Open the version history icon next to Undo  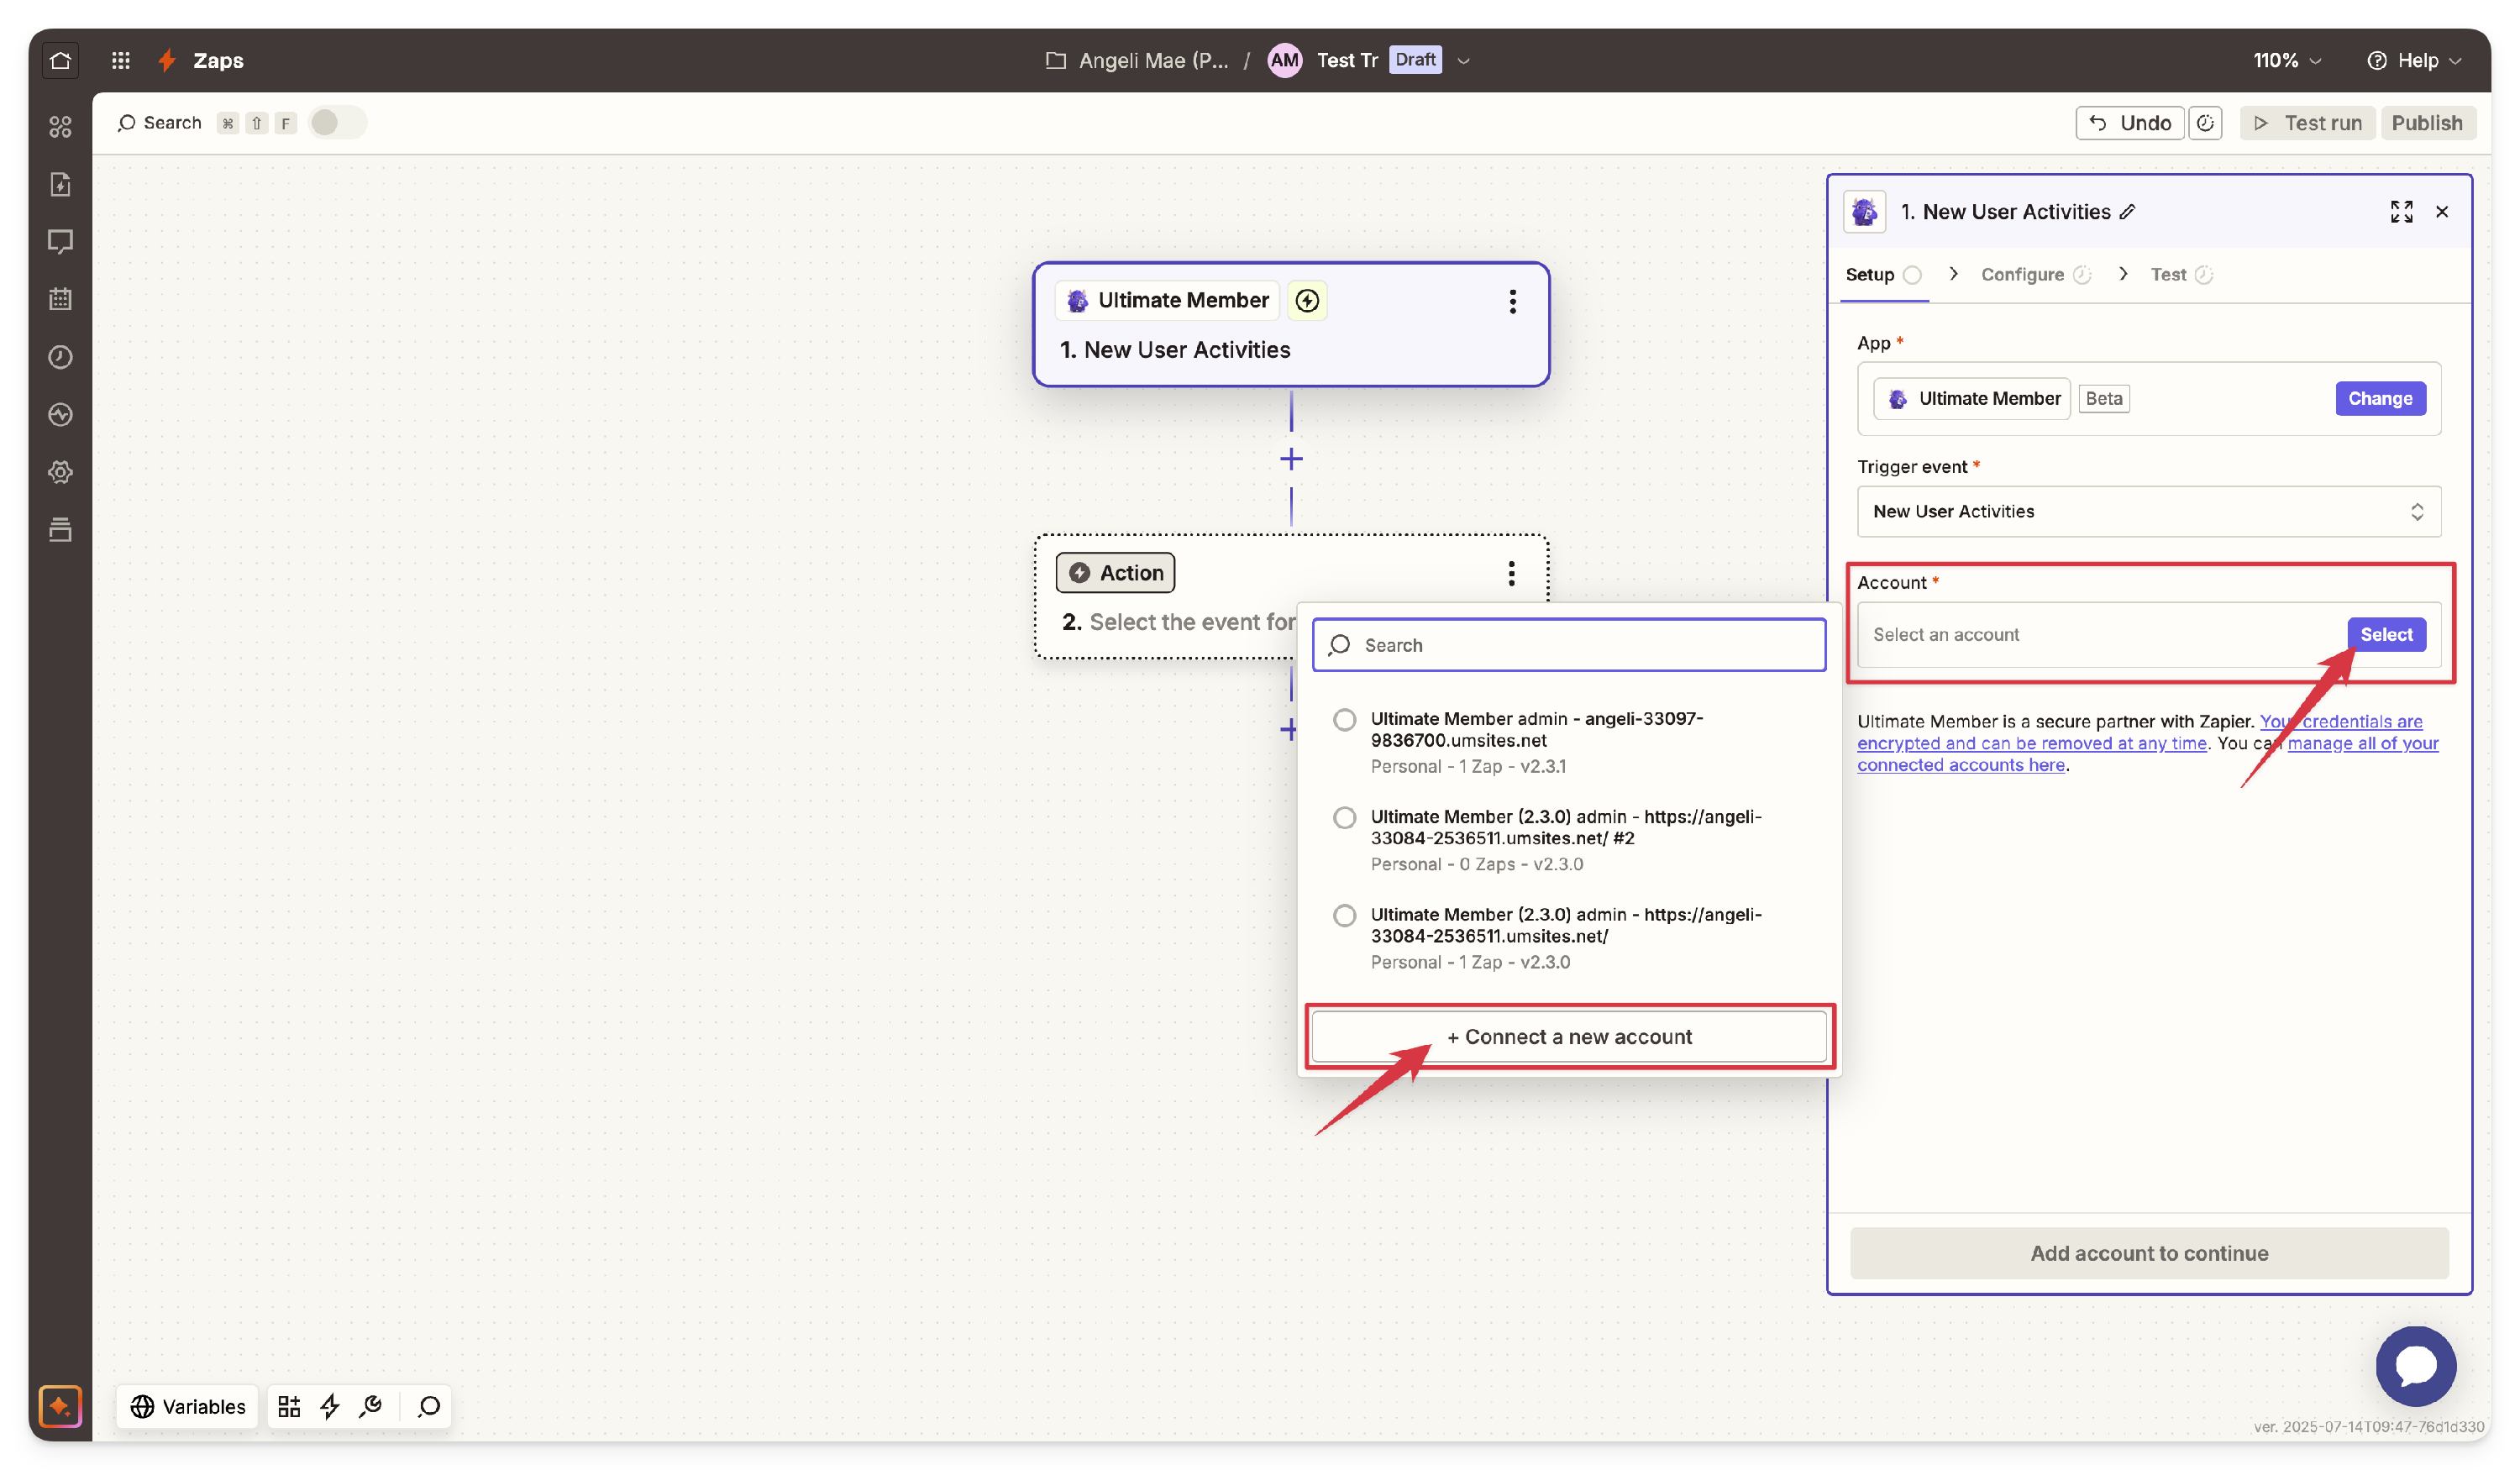click(x=2205, y=123)
